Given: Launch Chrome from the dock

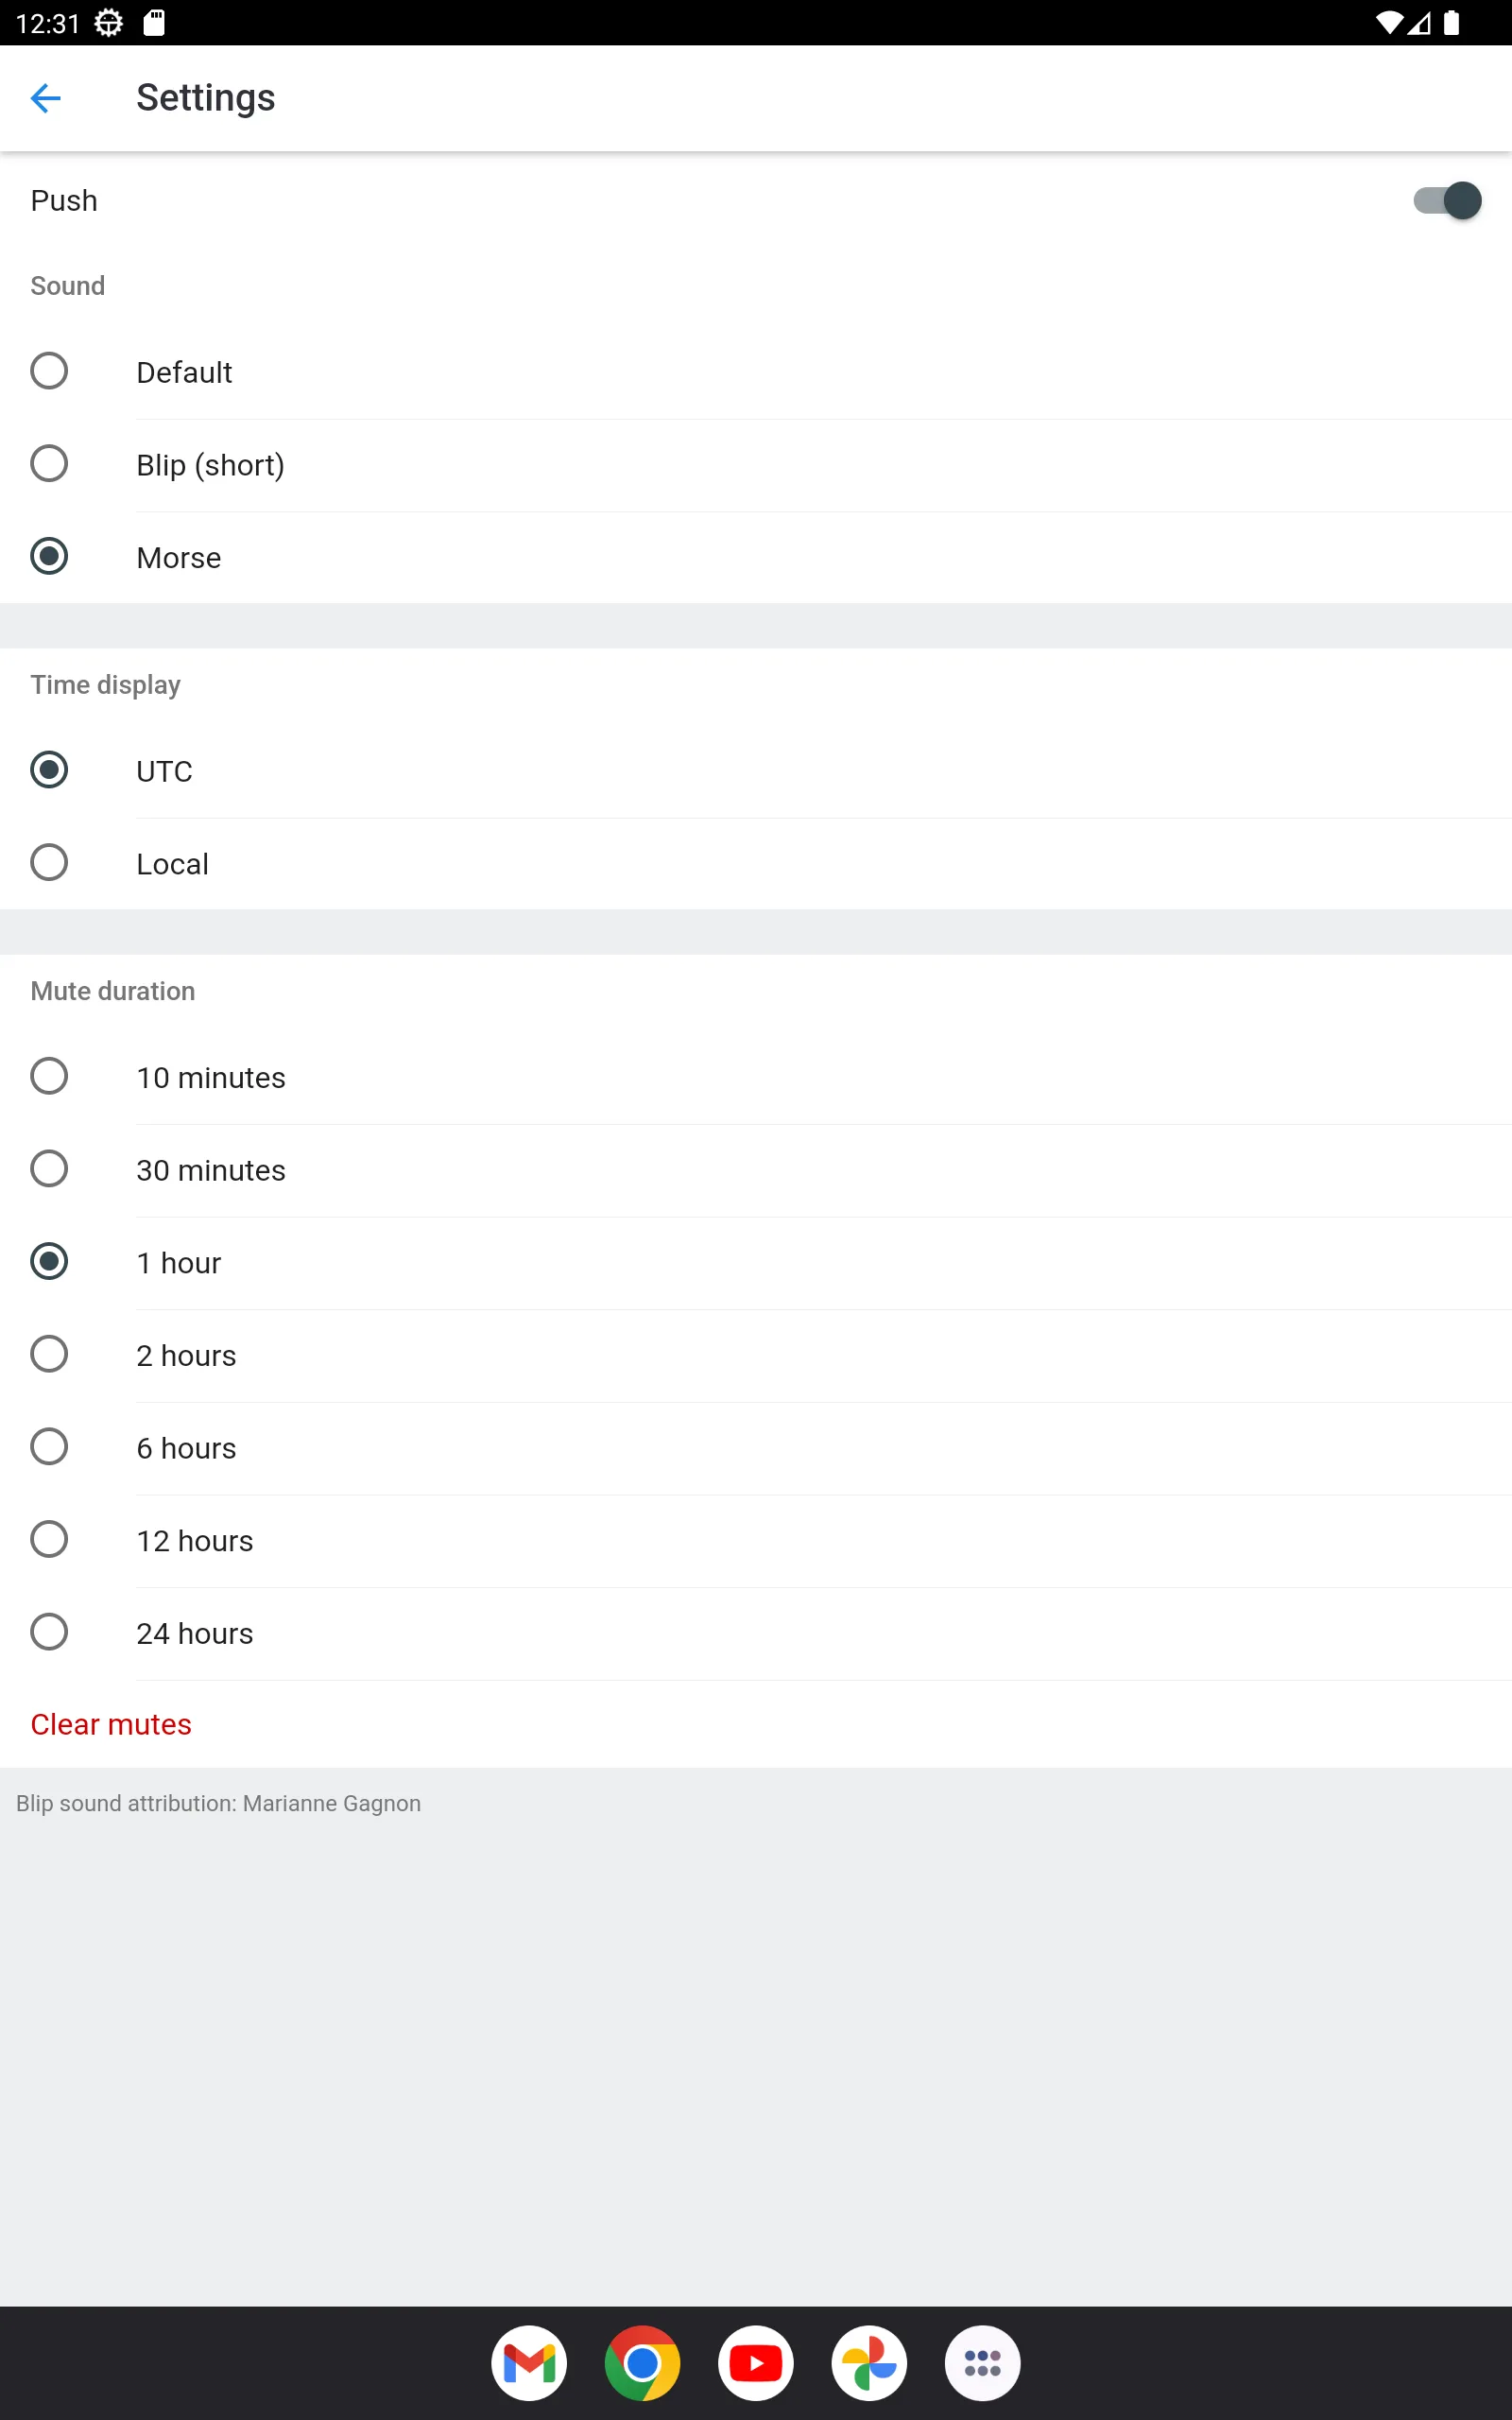Looking at the screenshot, I should 642,2364.
